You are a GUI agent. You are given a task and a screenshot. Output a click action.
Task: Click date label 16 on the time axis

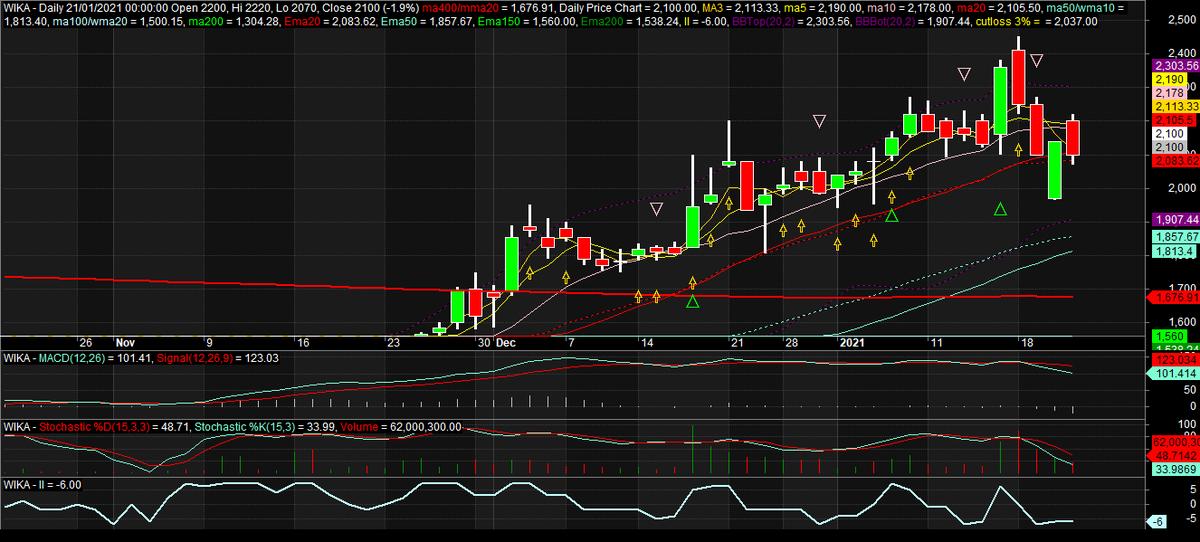303,342
